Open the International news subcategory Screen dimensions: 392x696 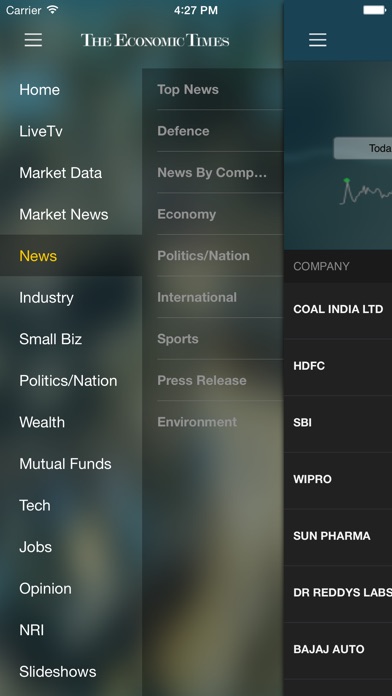point(213,297)
